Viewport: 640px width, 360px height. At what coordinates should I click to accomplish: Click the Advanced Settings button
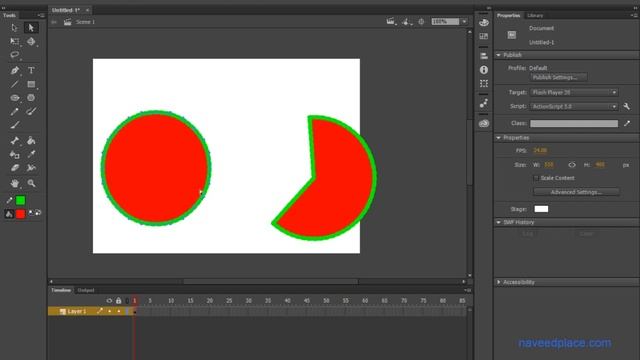tap(576, 192)
